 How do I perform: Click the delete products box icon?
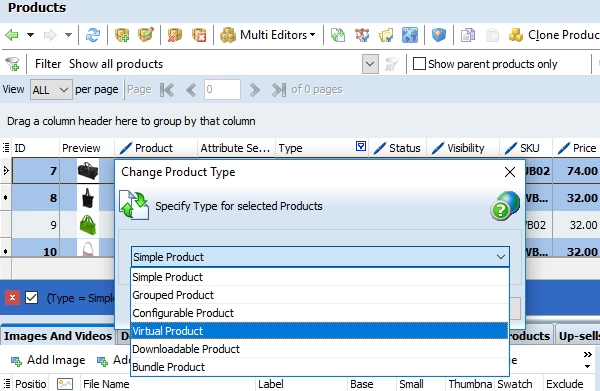pos(199,35)
